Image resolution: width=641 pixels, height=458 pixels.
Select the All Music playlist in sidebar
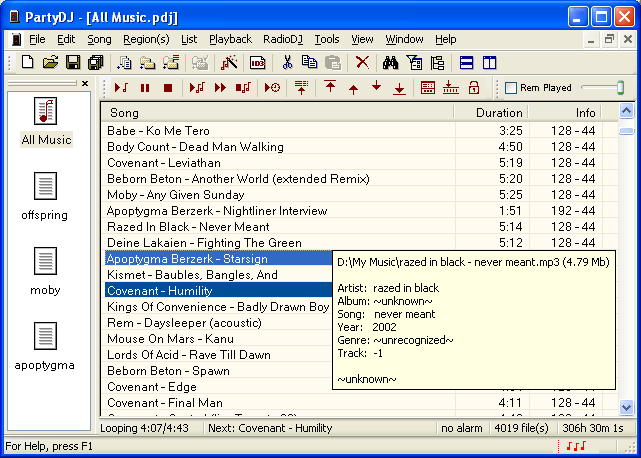(x=46, y=122)
